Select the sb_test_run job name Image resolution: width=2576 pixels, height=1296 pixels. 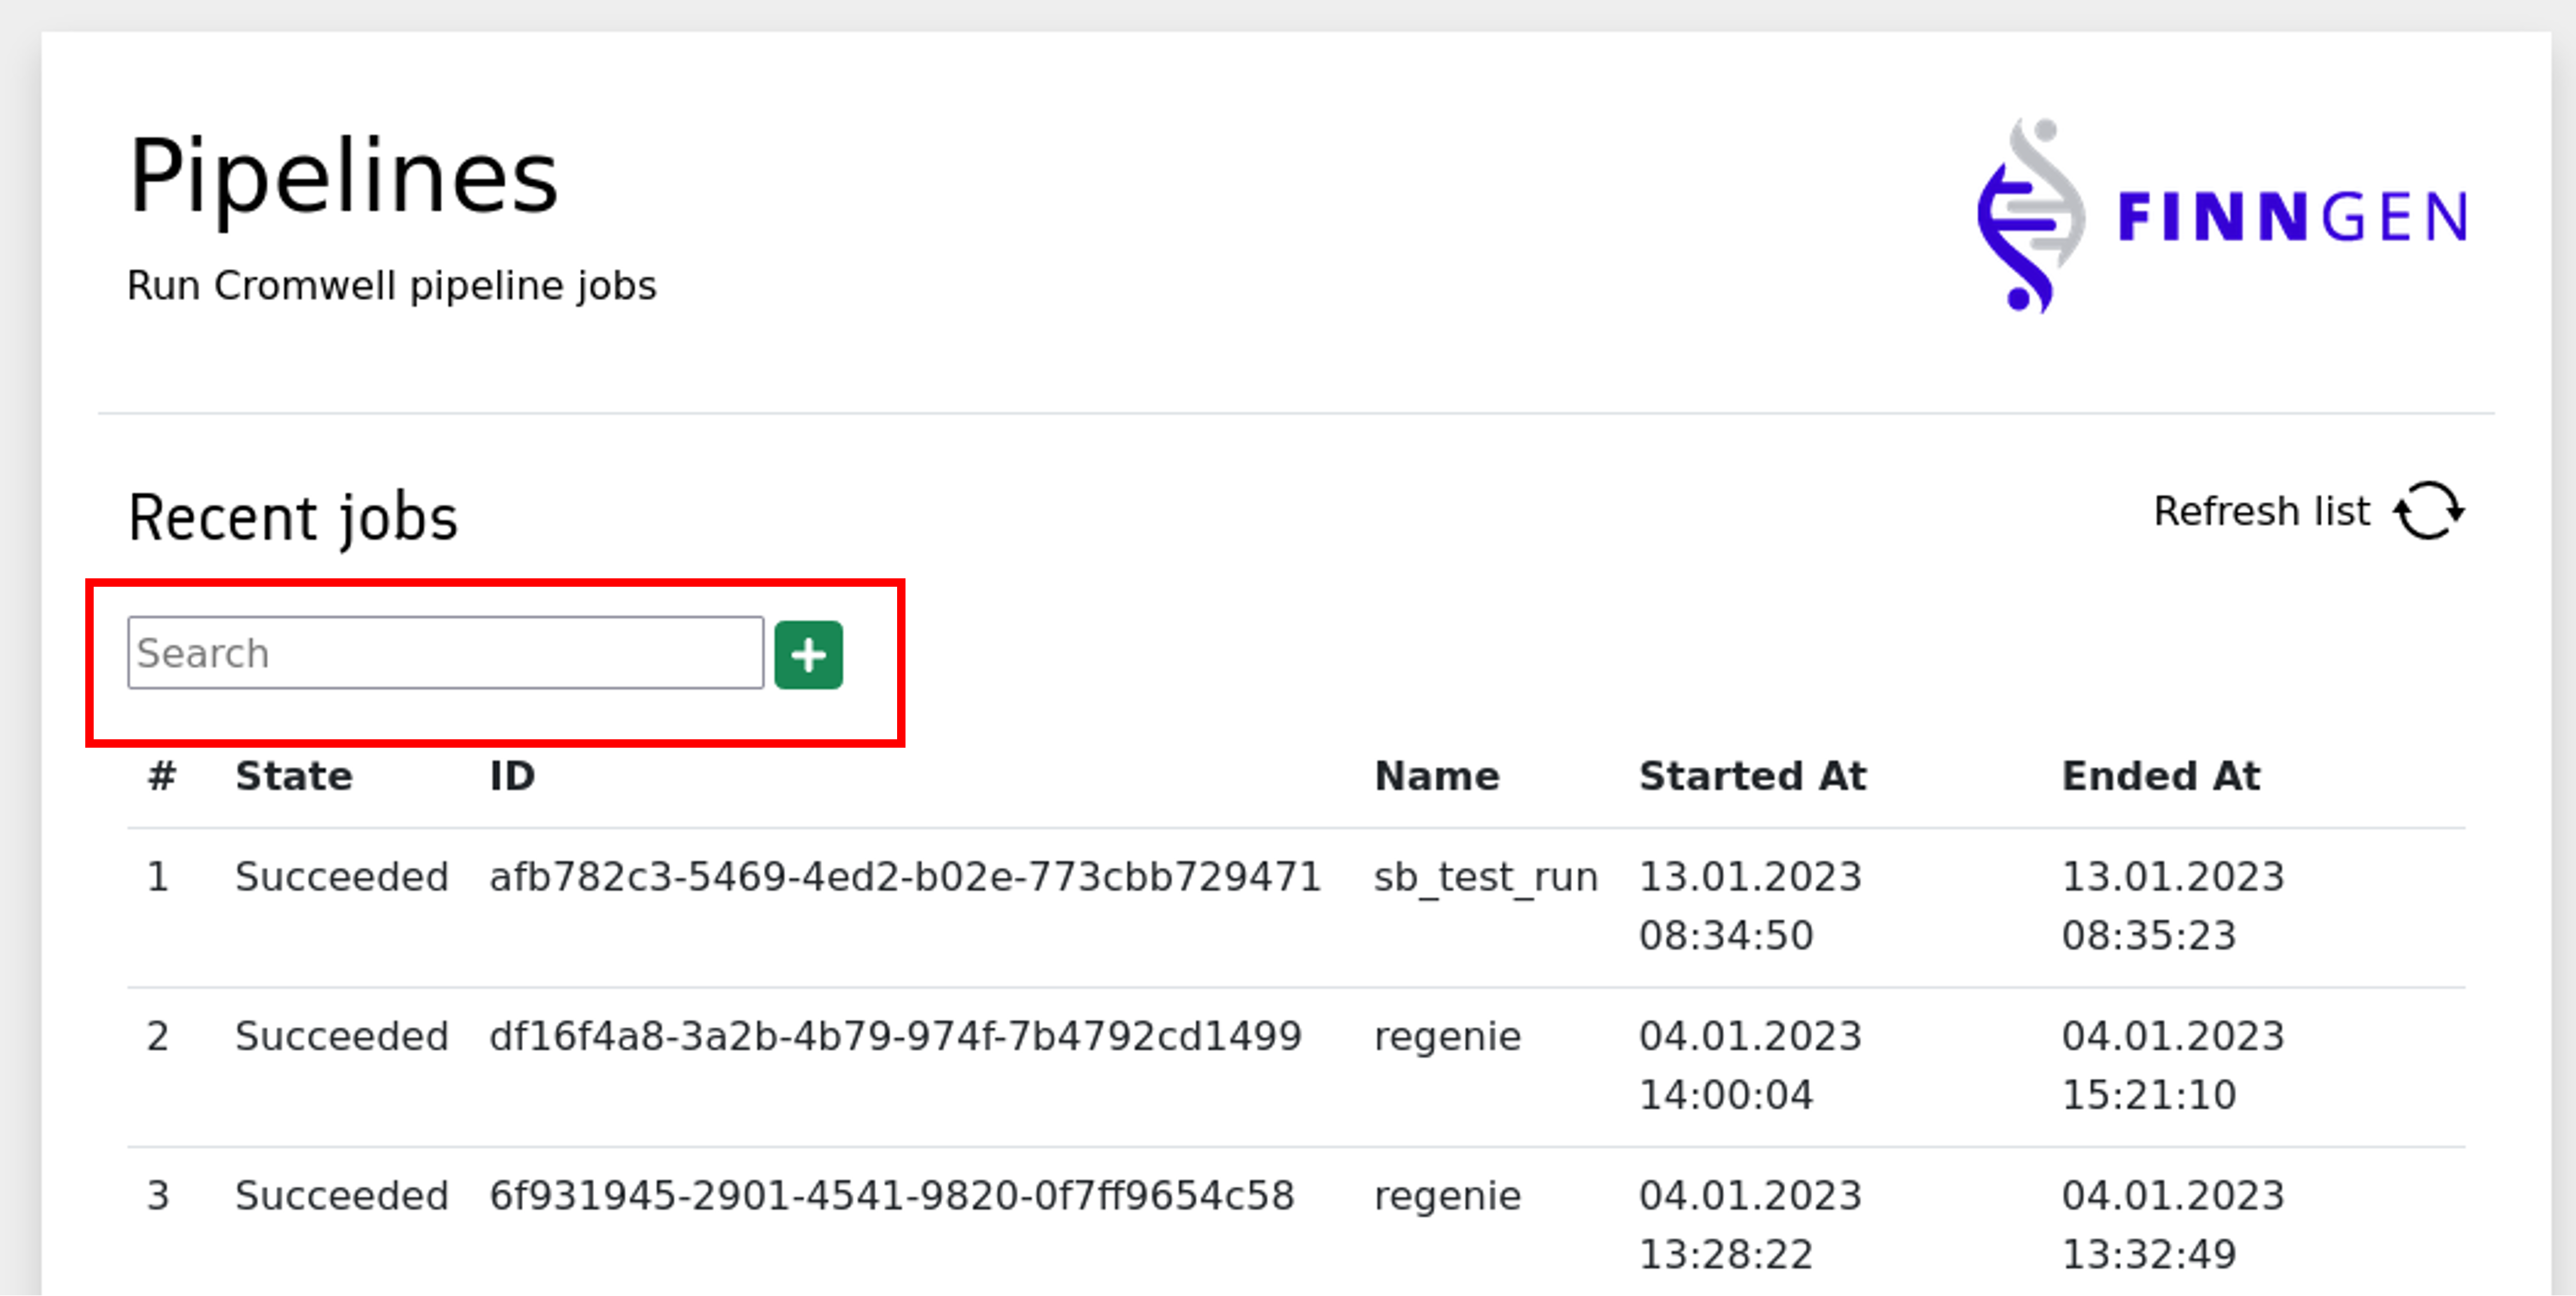(1485, 877)
